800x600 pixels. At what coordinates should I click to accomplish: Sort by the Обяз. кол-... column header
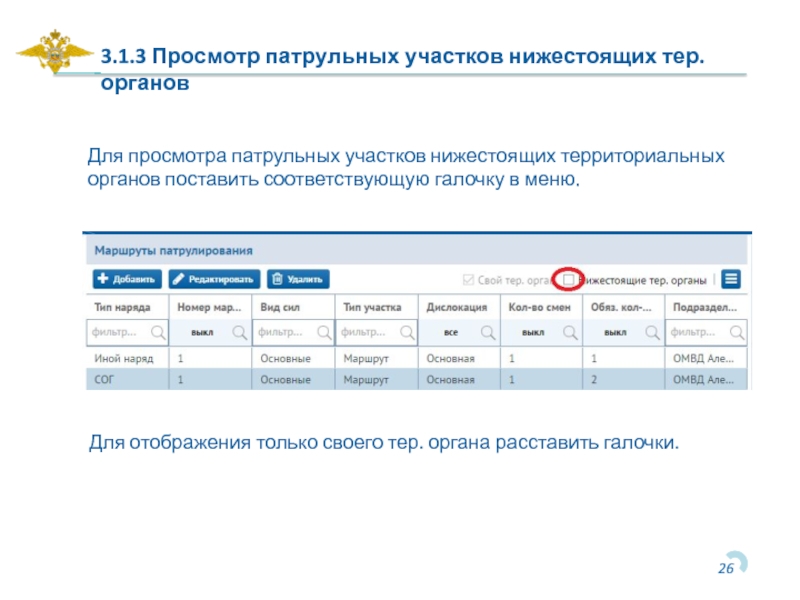coord(621,307)
